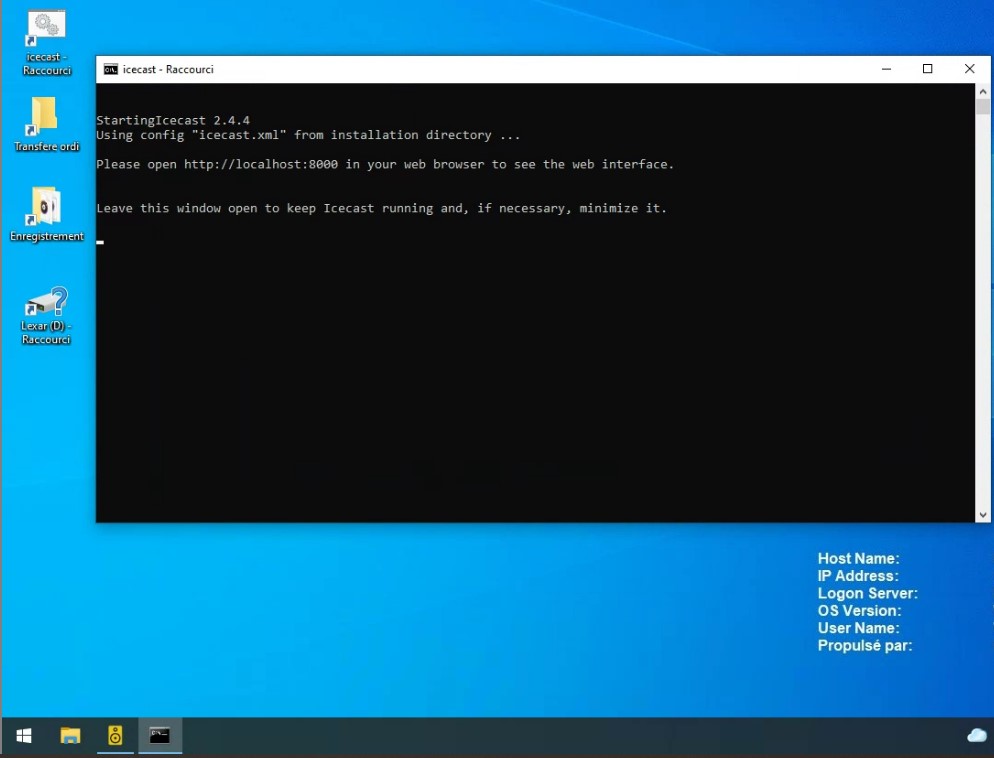994x758 pixels.
Task: Click the 'icecast - Raccourci' window title text
Action: pyautogui.click(x=168, y=69)
